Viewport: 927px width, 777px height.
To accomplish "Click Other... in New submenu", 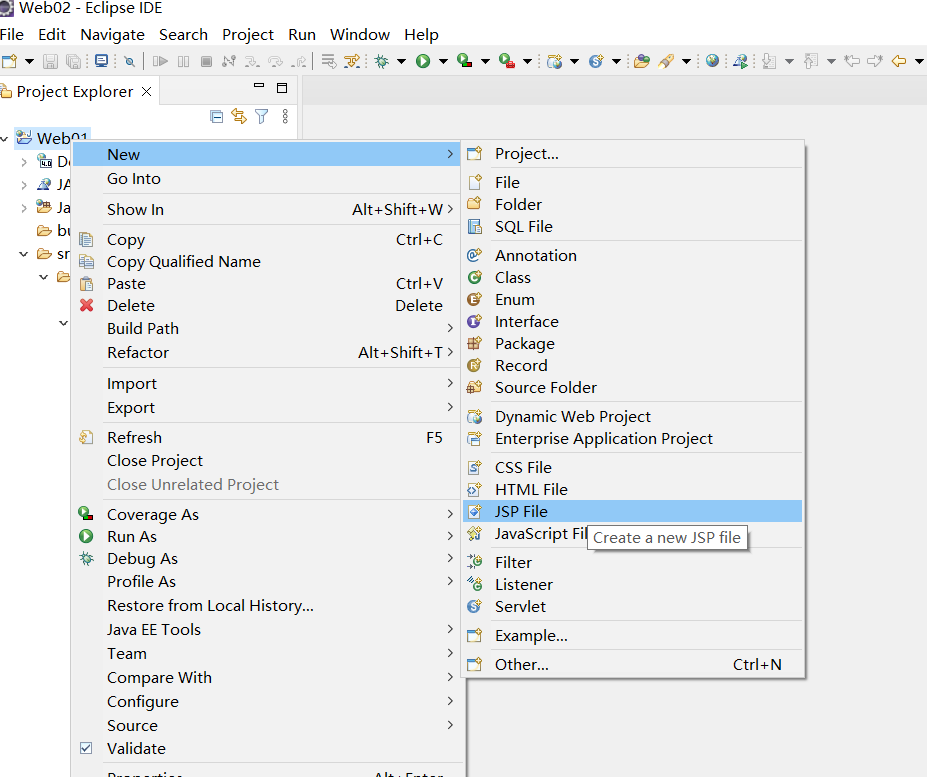I will (633, 664).
